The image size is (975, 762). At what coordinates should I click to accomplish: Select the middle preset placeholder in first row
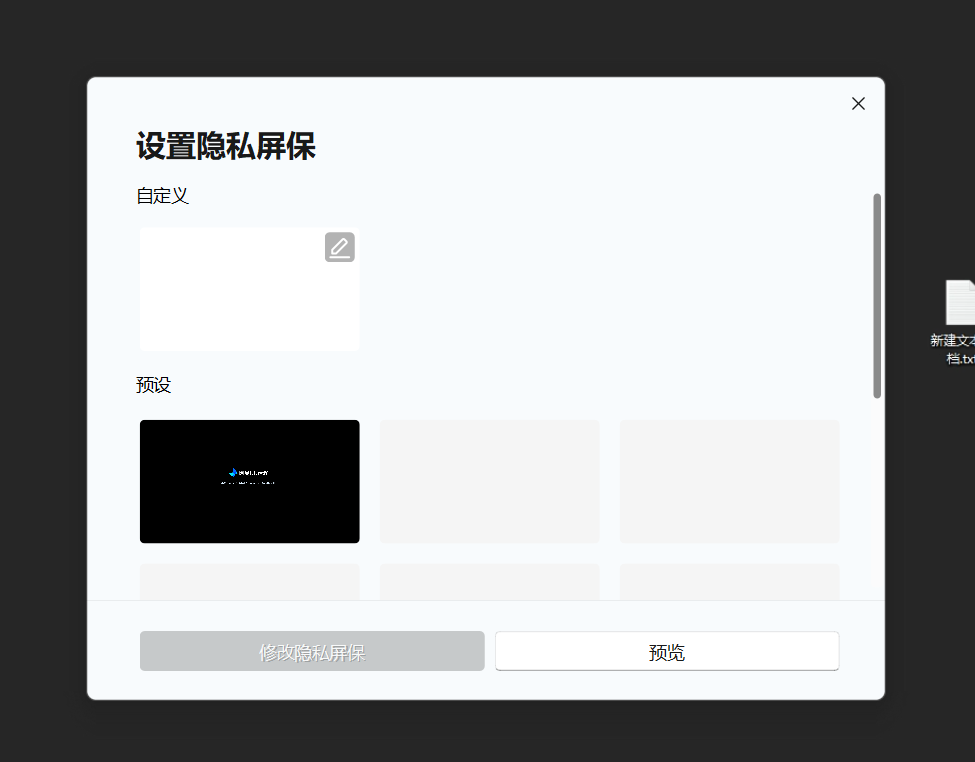tap(489, 481)
